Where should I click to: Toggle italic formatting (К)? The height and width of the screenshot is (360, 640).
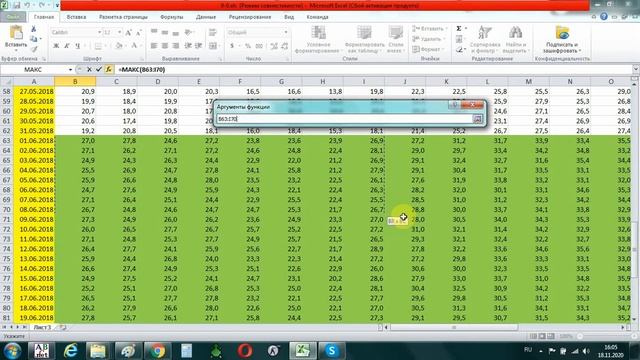click(x=67, y=46)
